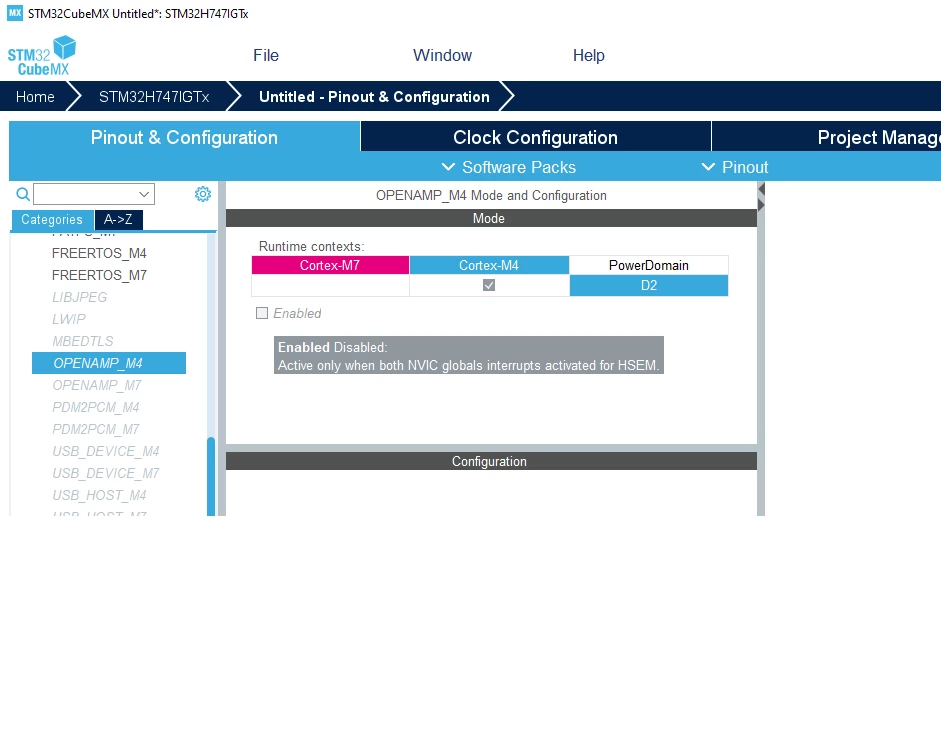Open the categories settings gear icon
Screen dimensions: 941x738
(x=203, y=194)
